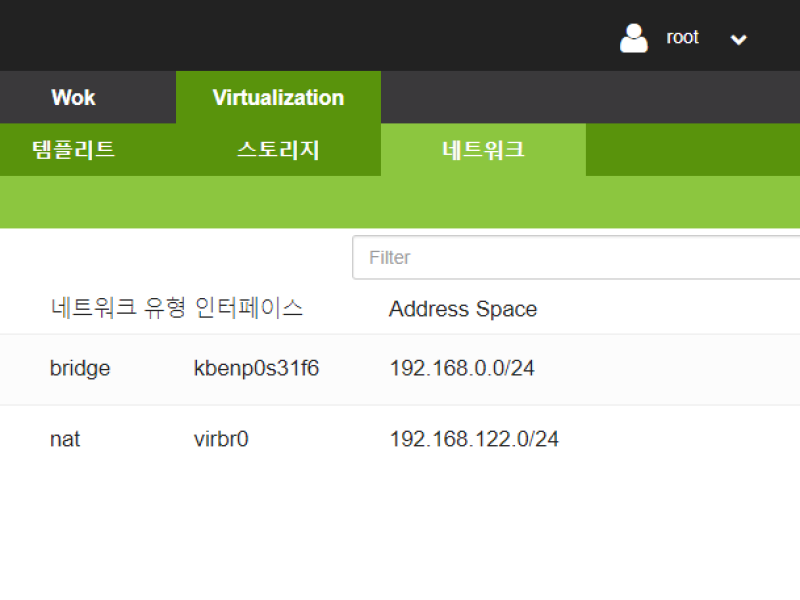Viewport: 800px width, 600px height.
Task: Expand the root user dropdown chevron
Action: click(x=738, y=39)
